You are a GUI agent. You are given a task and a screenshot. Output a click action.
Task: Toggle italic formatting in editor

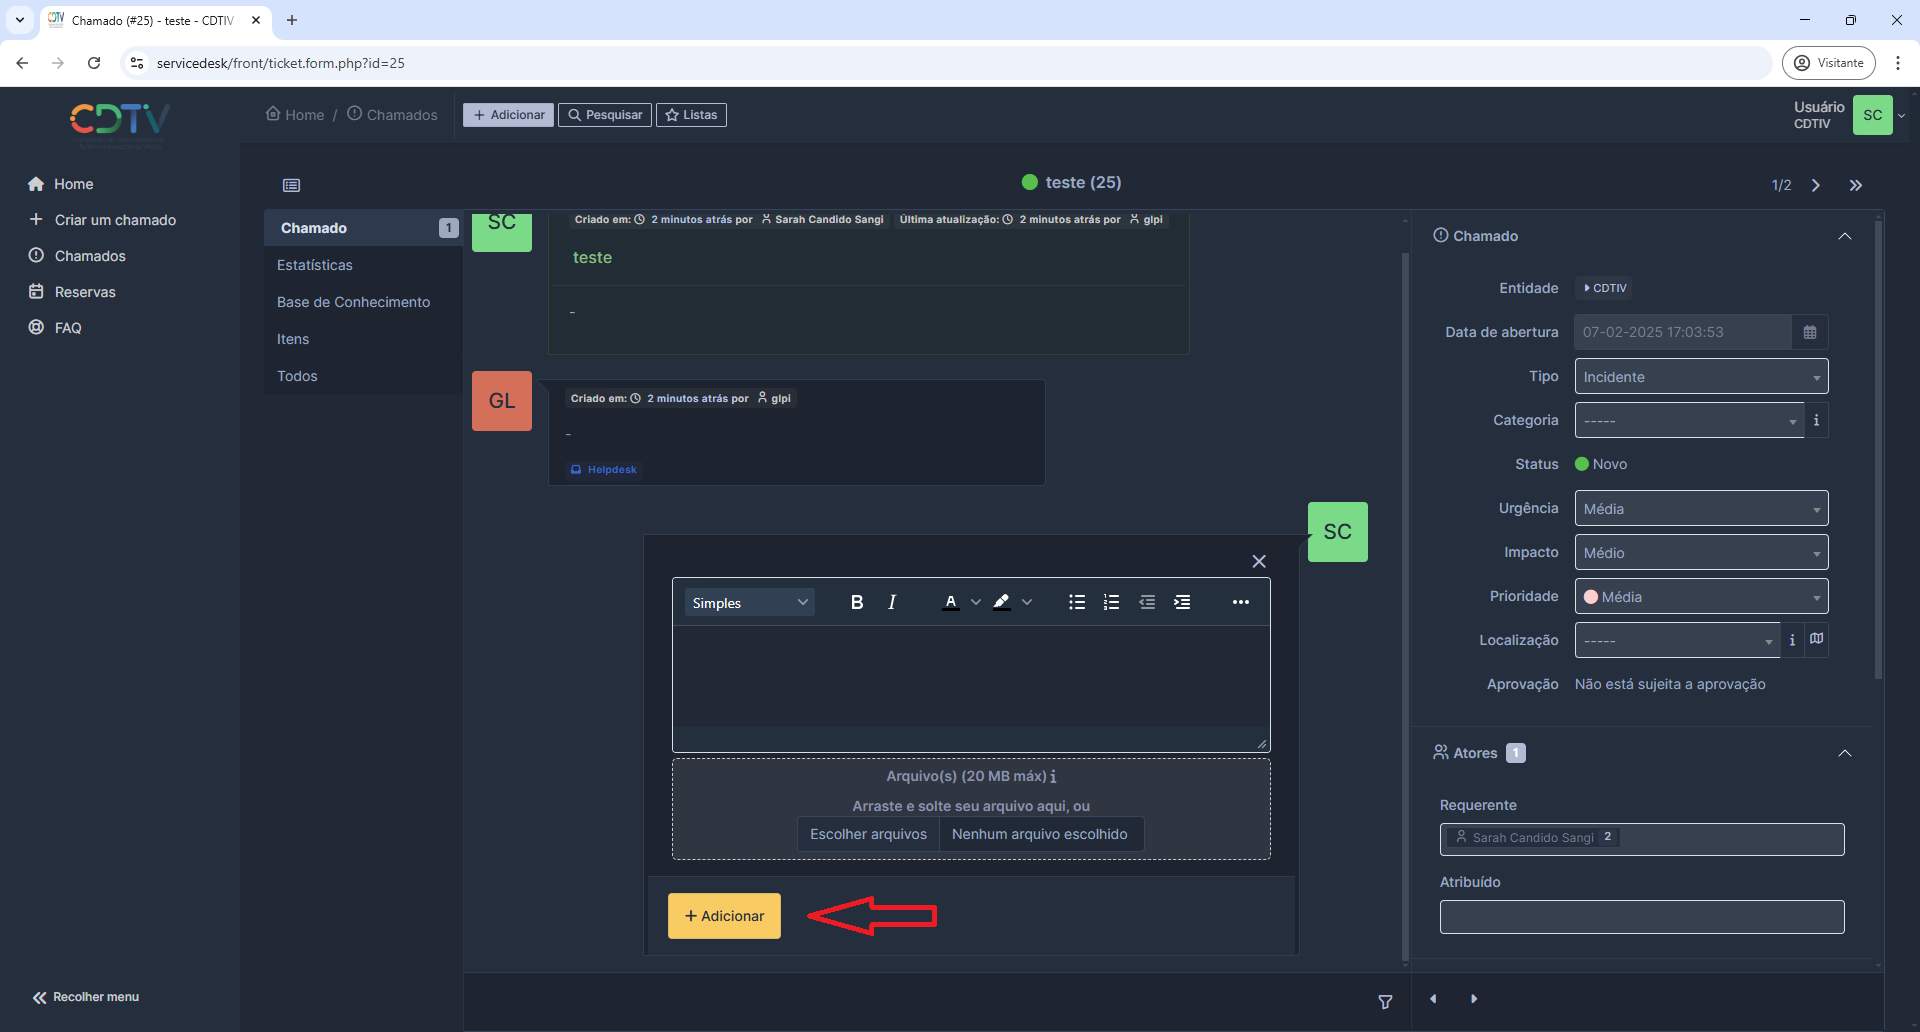[892, 602]
